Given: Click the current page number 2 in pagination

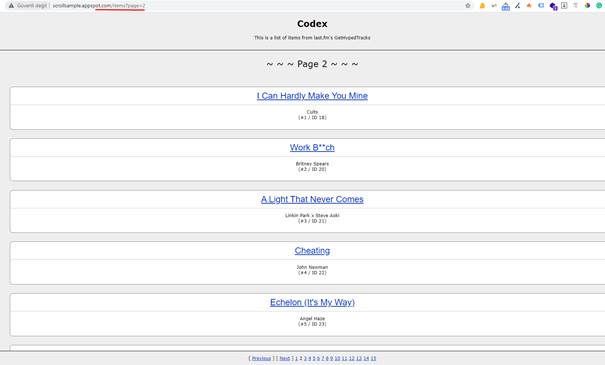Looking at the screenshot, I should (x=301, y=358).
